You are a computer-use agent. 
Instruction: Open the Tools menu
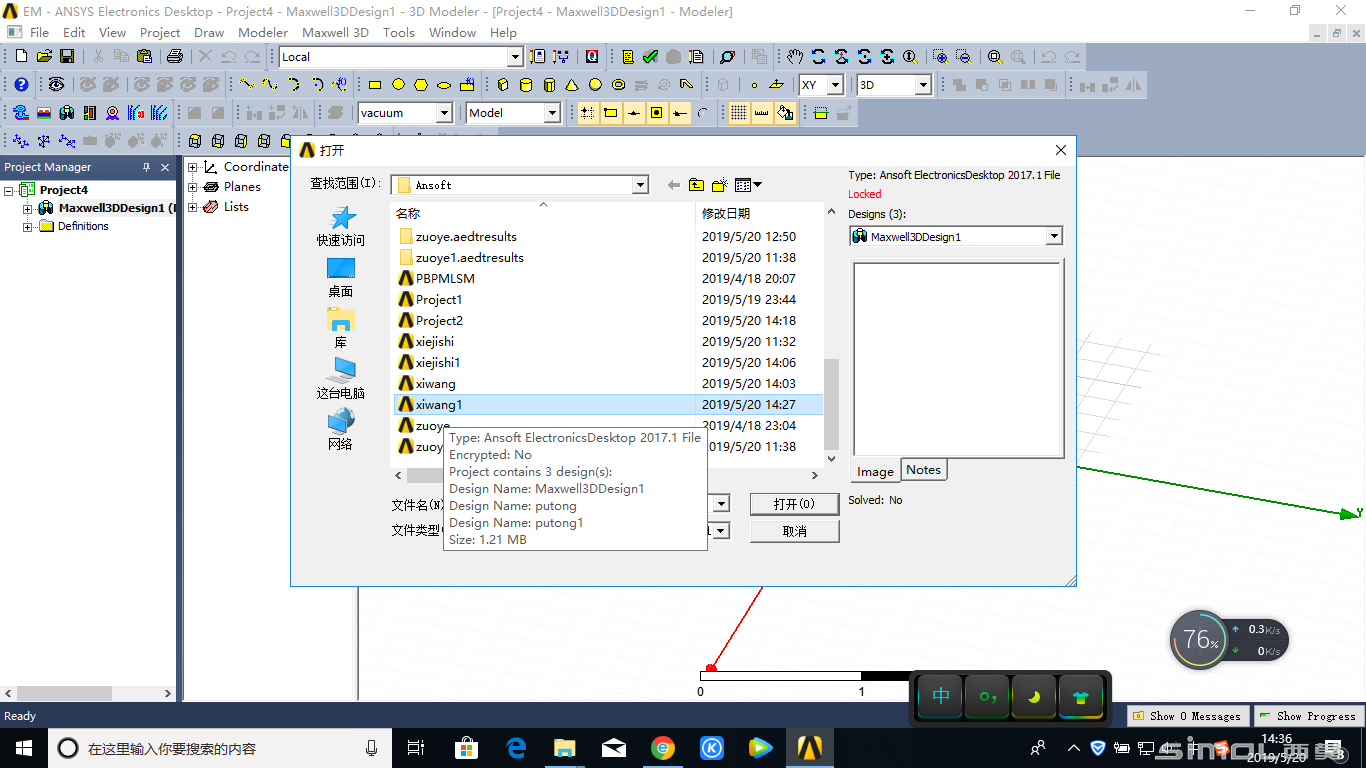(x=398, y=32)
